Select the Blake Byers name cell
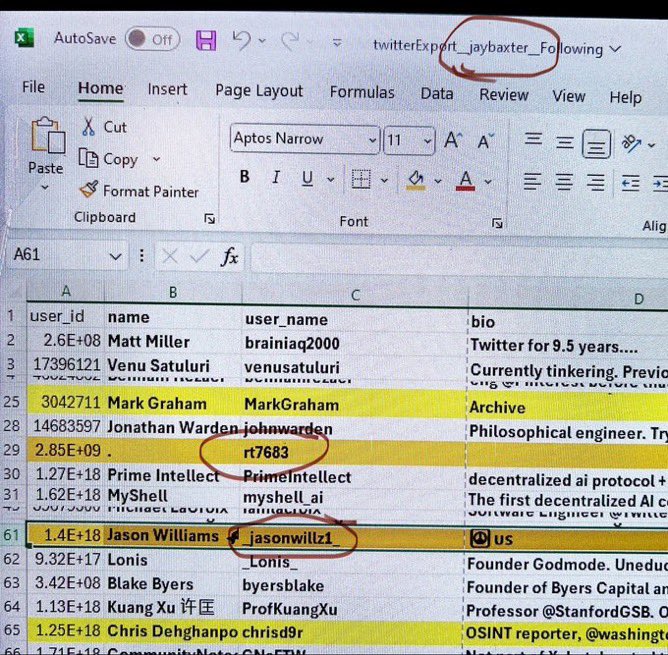The width and height of the screenshot is (668, 655). point(172,584)
